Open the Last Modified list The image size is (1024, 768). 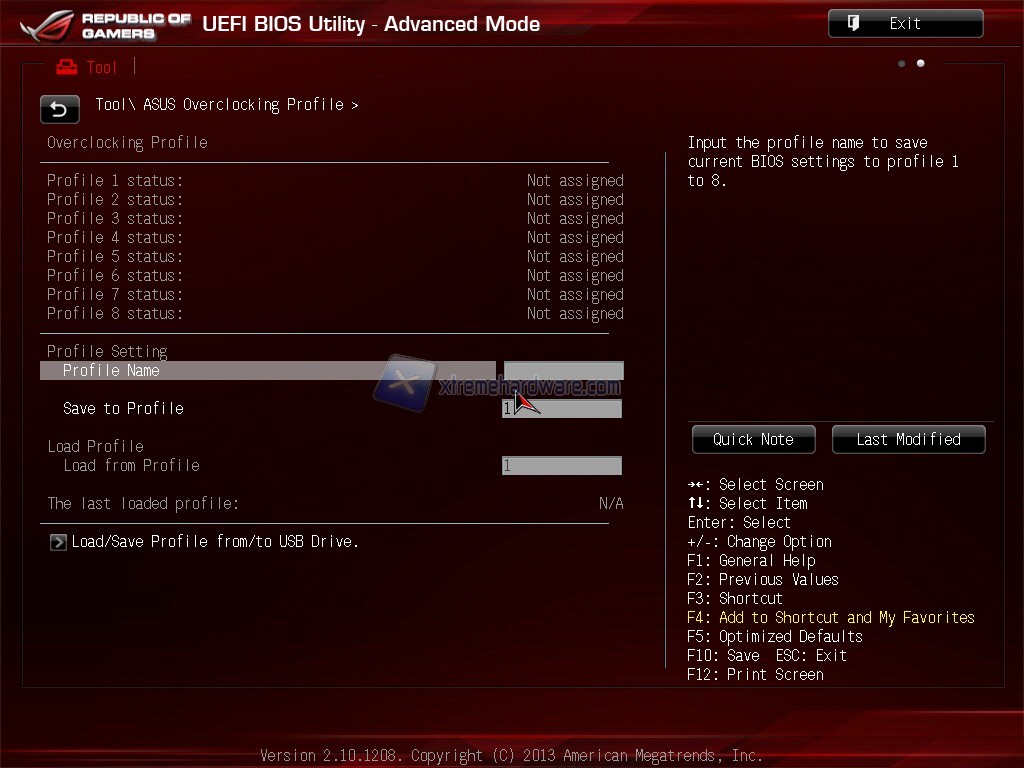click(x=908, y=439)
